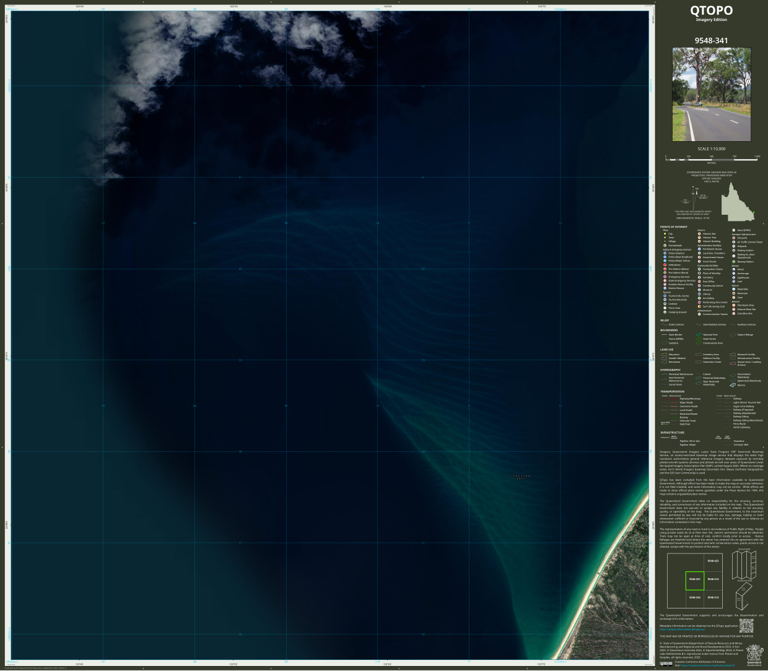Click the Homestead legend icon
768x671 pixels.
(x=665, y=245)
